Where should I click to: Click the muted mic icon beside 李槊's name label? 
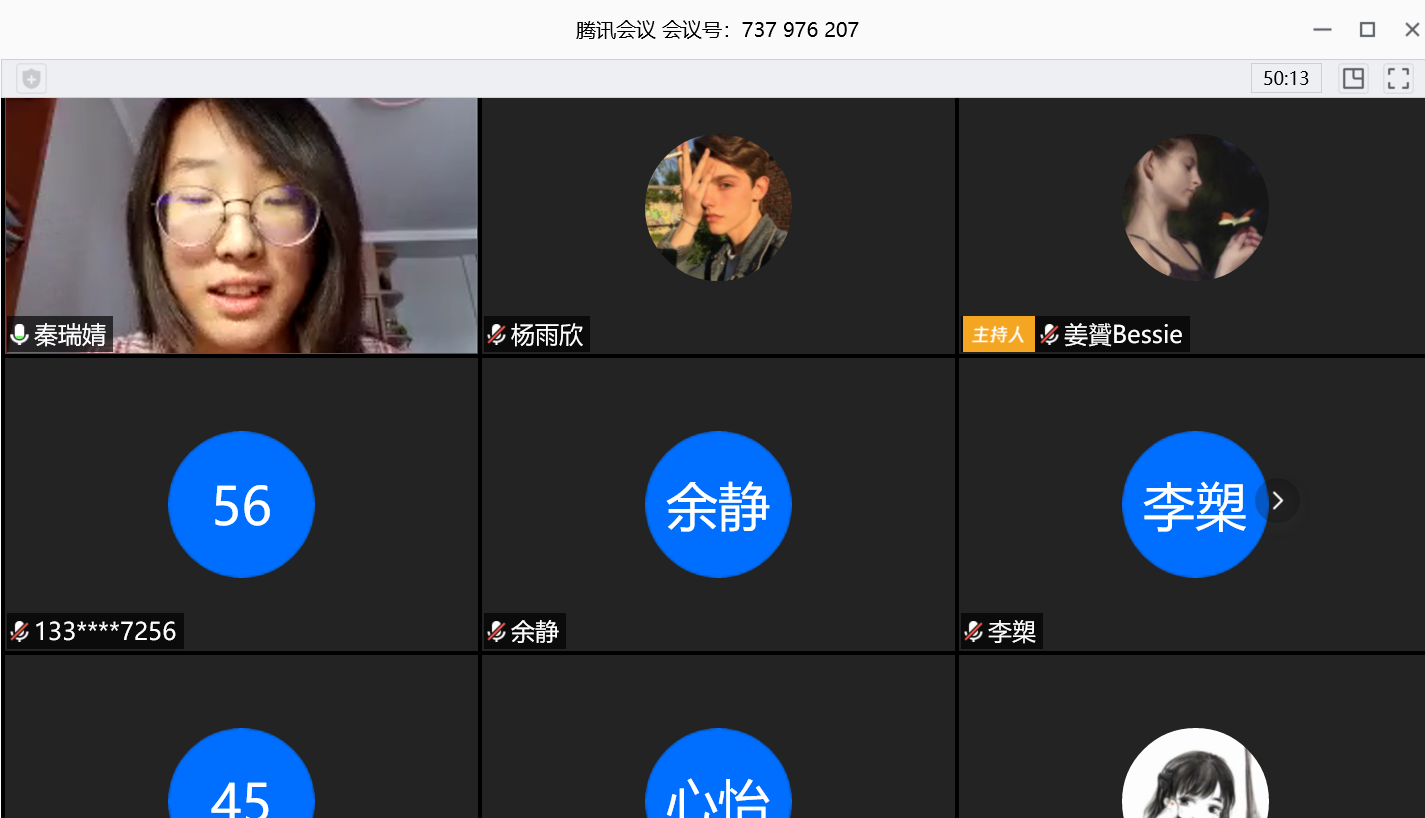973,631
